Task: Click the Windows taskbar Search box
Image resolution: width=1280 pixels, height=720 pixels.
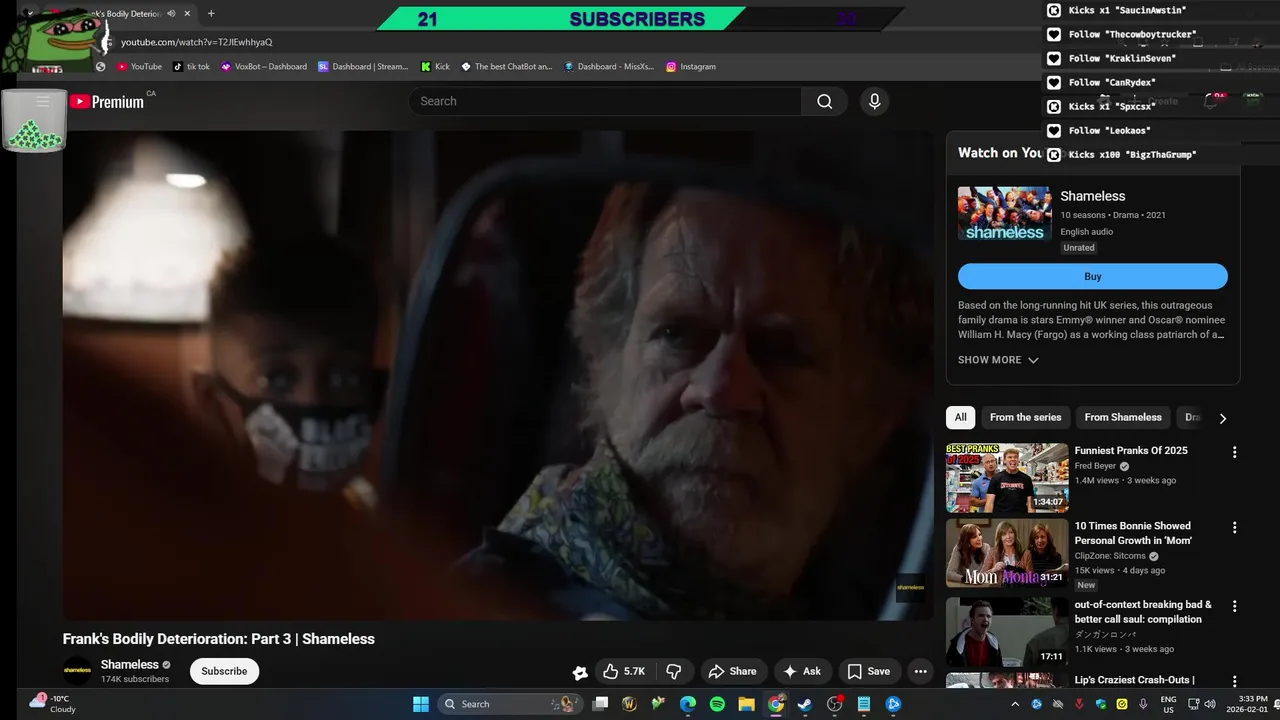Action: pyautogui.click(x=510, y=704)
